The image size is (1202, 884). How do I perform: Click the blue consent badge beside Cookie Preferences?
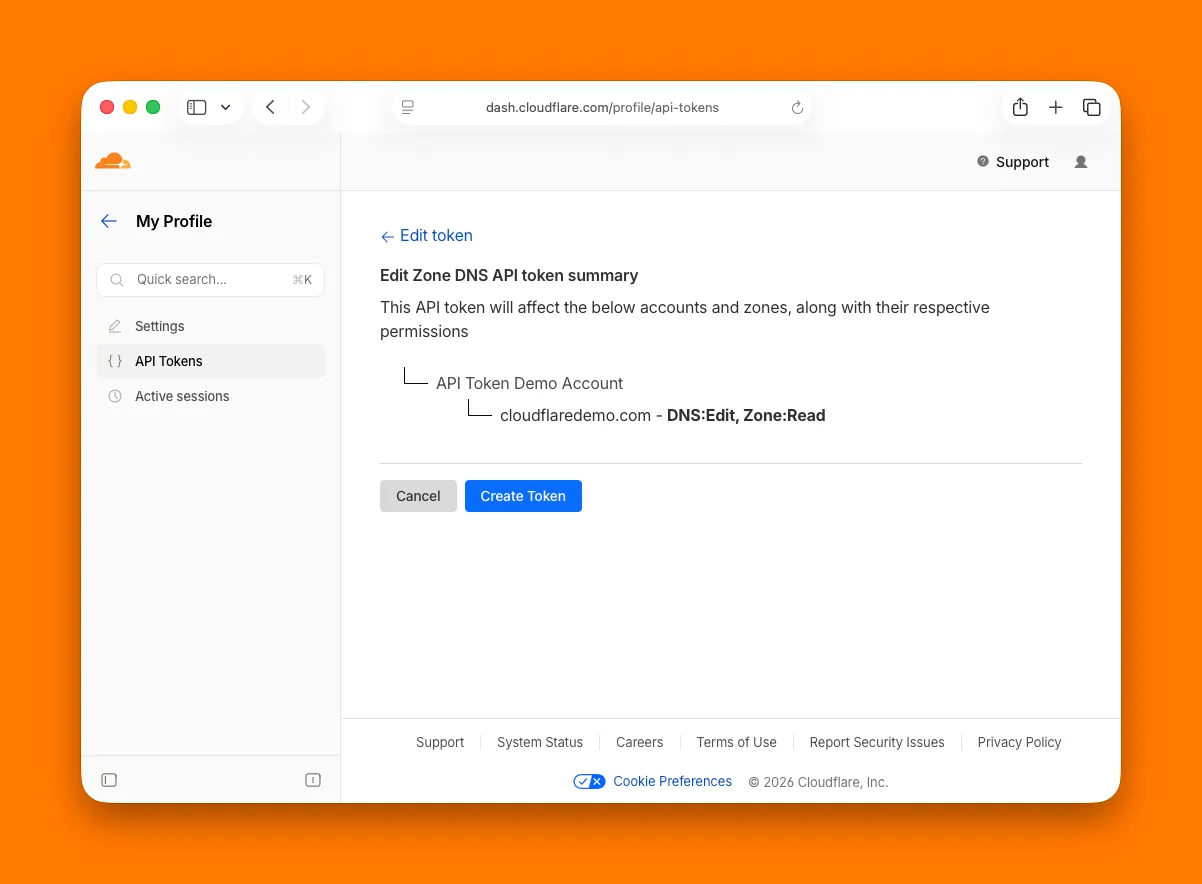[589, 781]
